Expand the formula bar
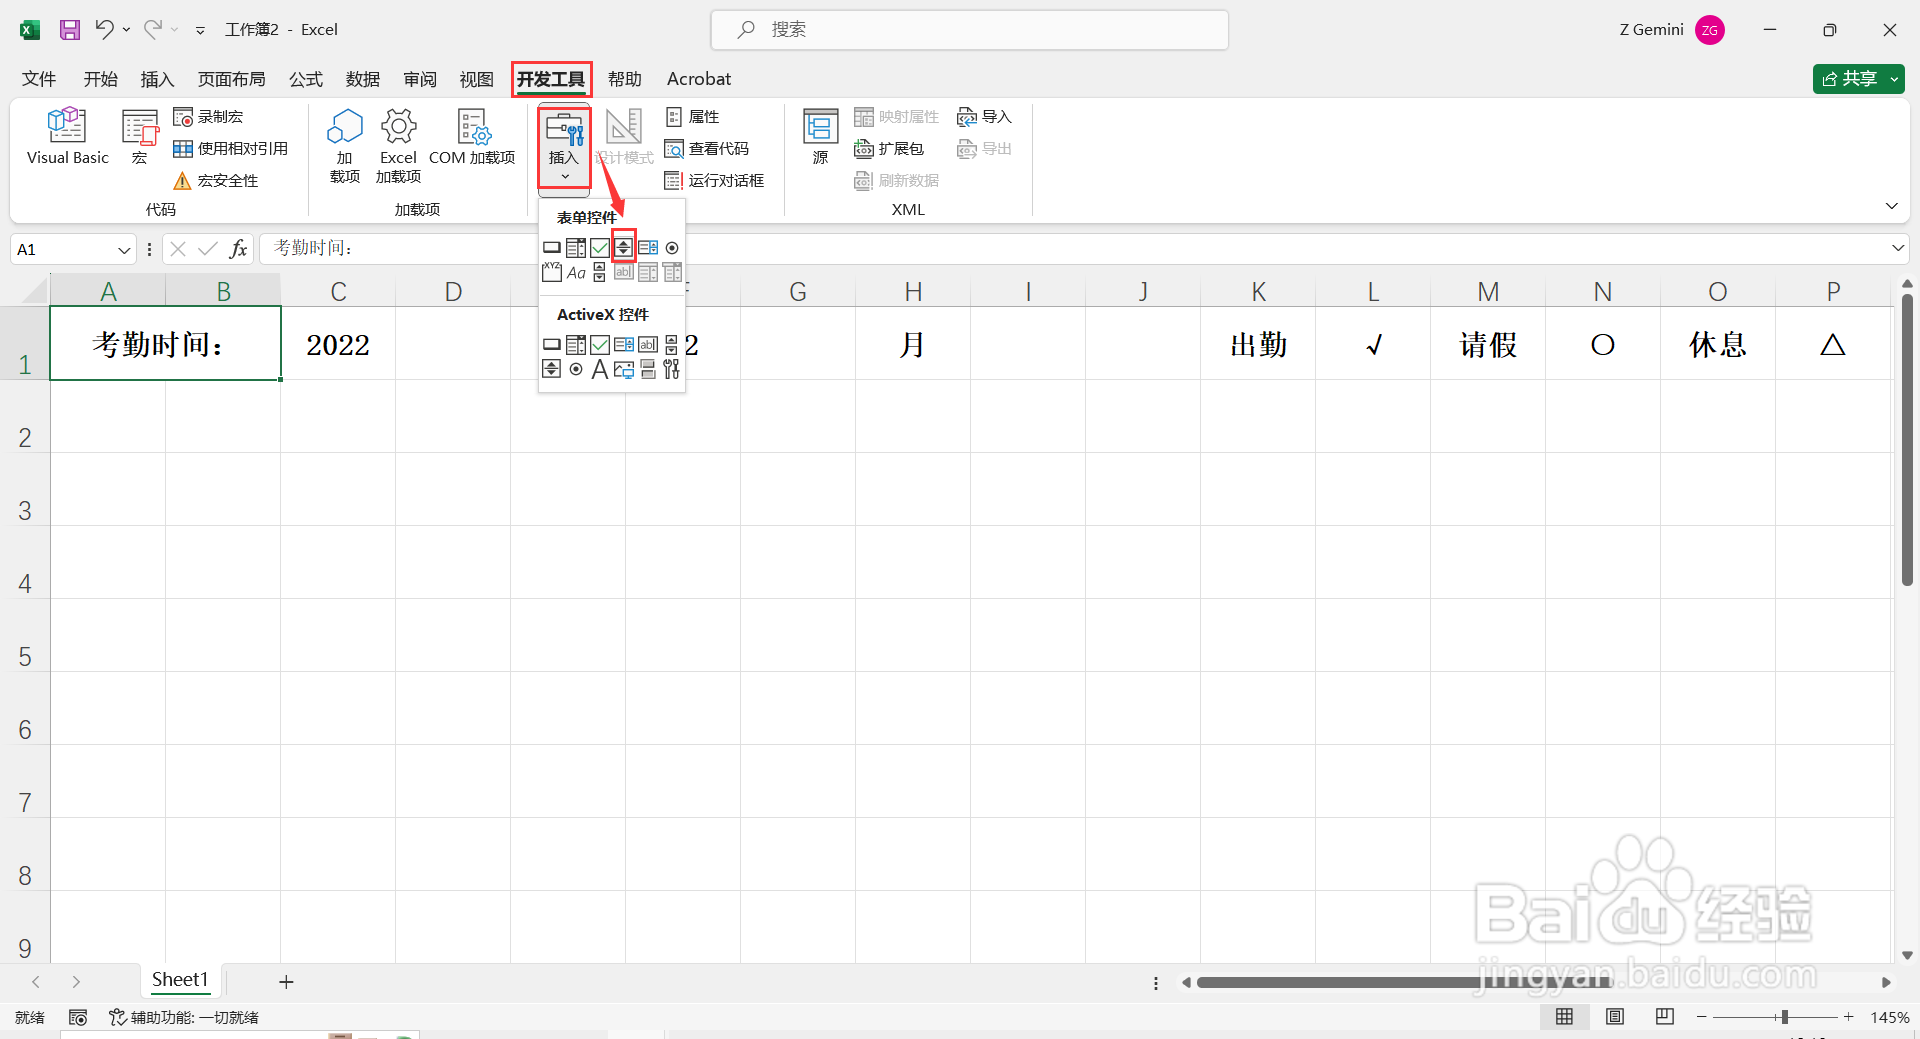The height and width of the screenshot is (1039, 1920). click(1897, 249)
